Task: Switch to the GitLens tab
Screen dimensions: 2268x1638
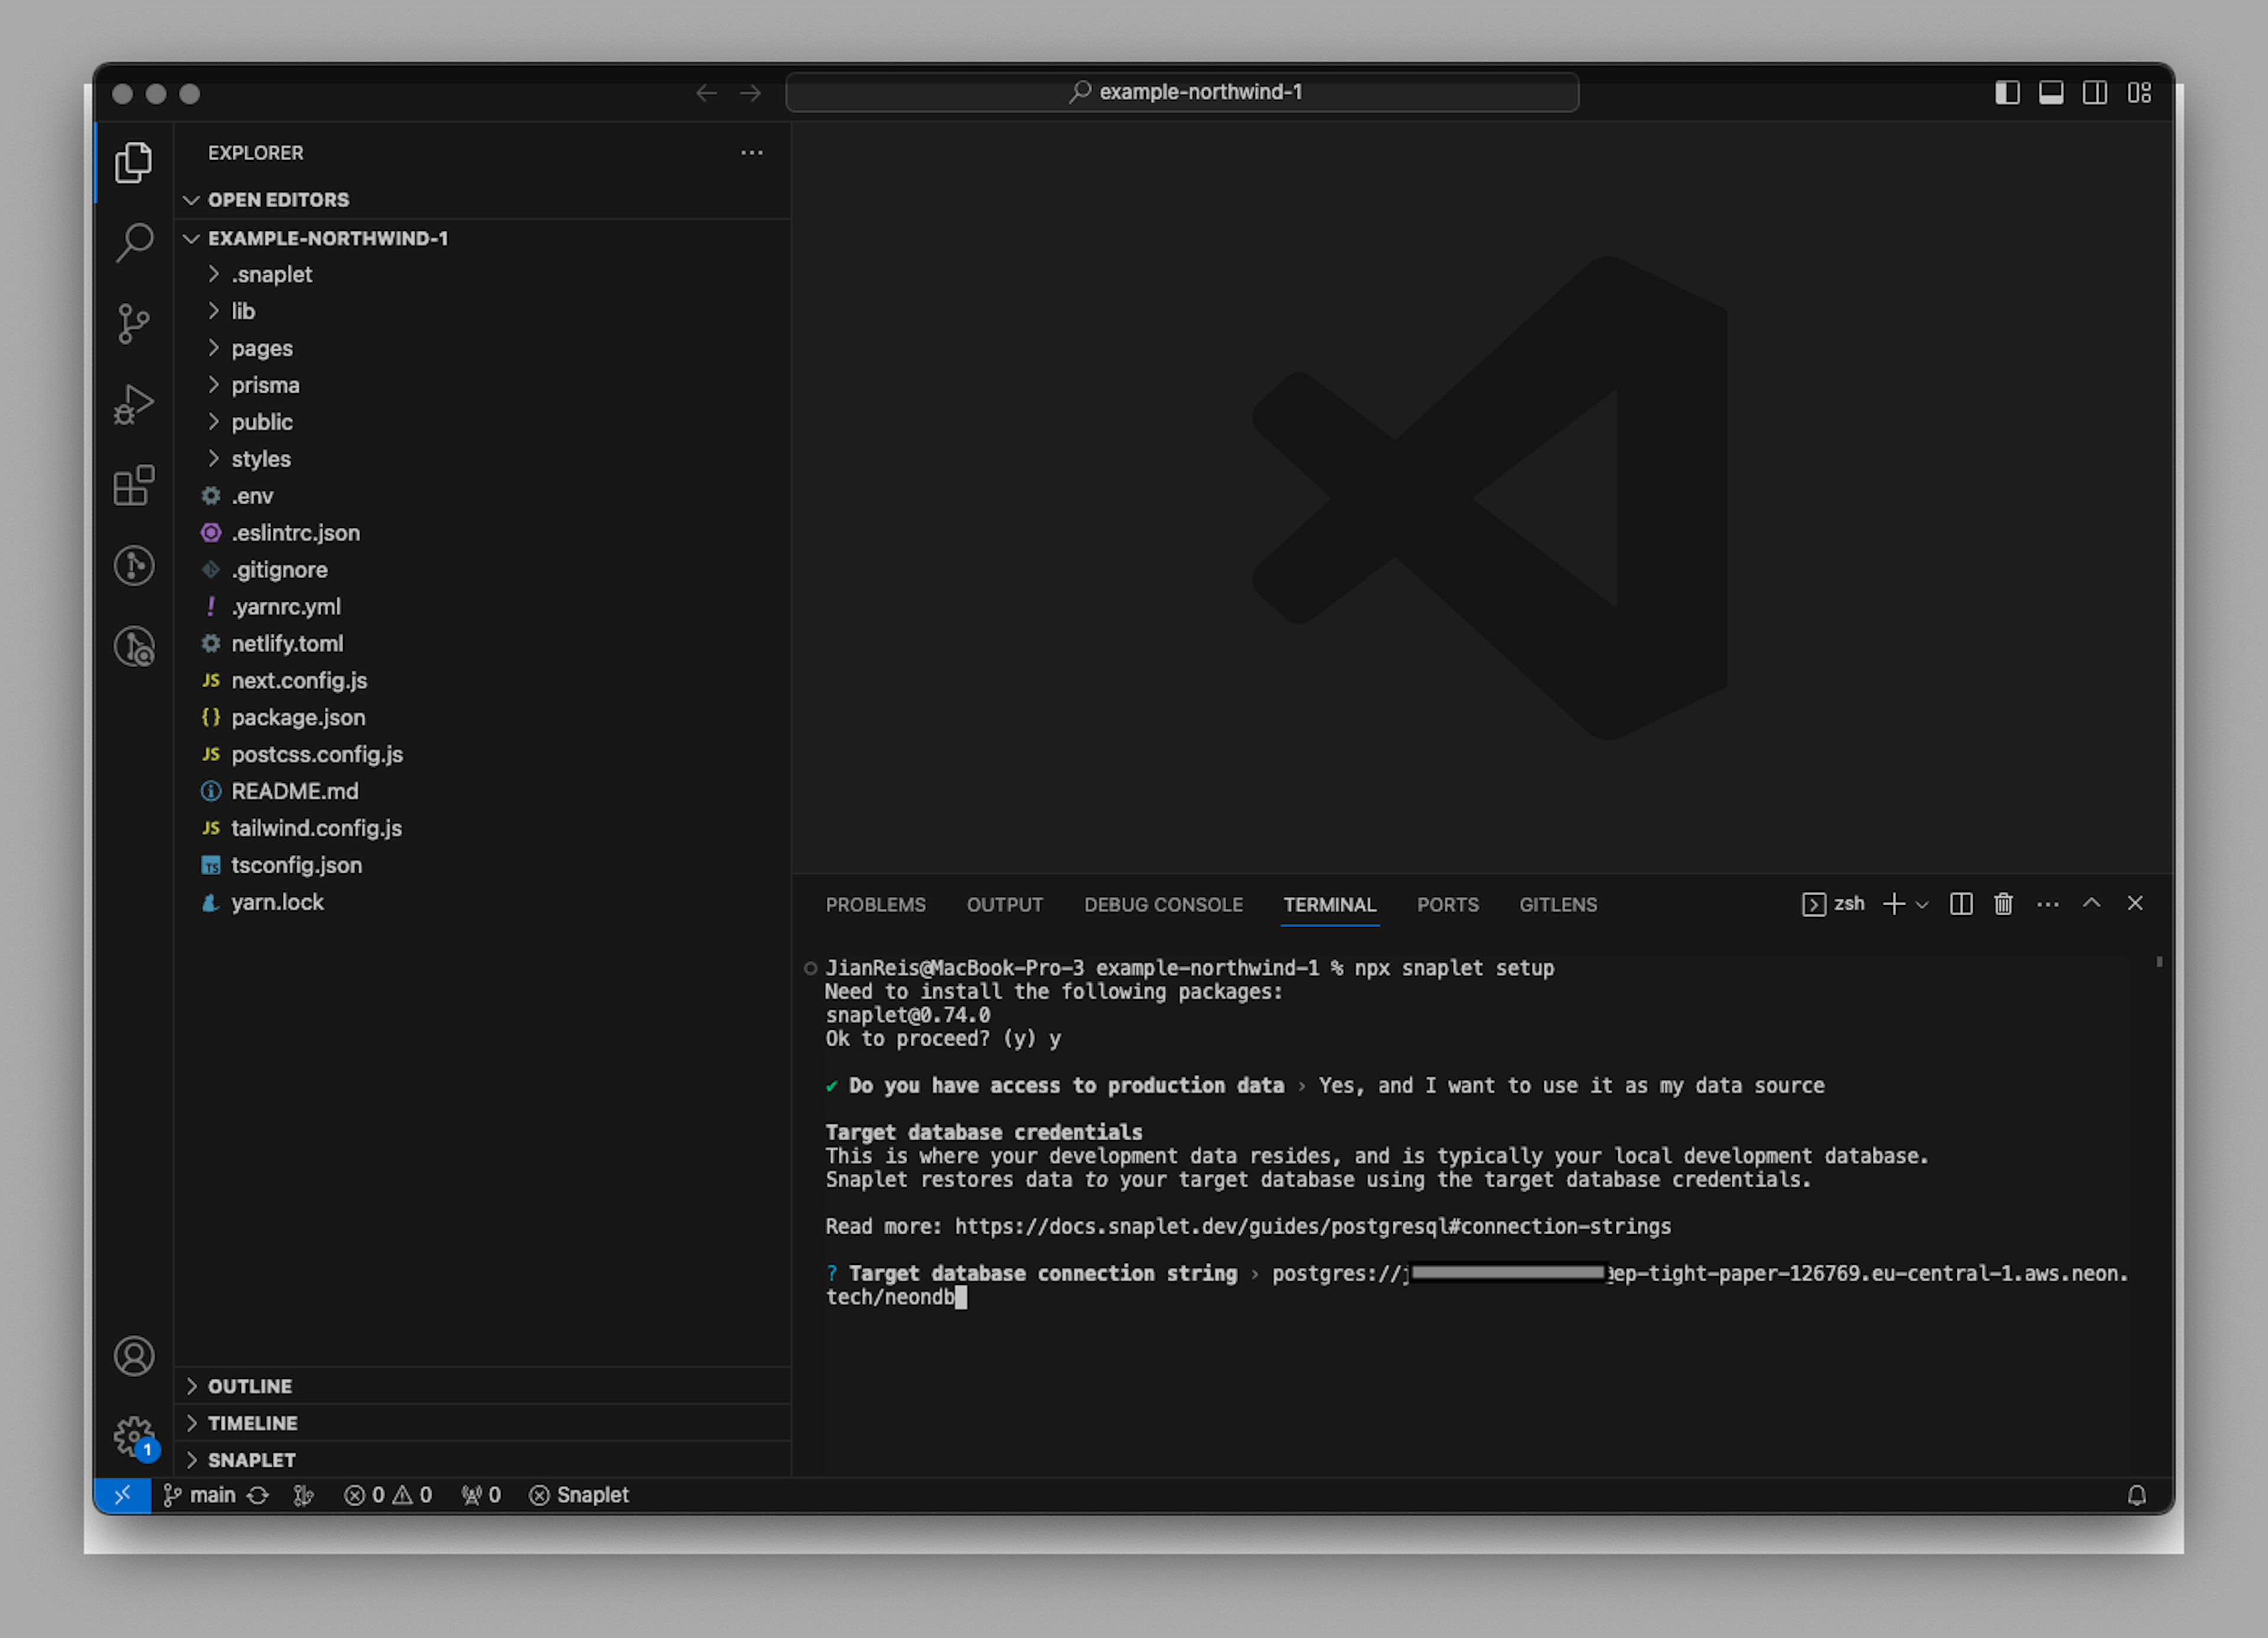Action: click(x=1558, y=905)
